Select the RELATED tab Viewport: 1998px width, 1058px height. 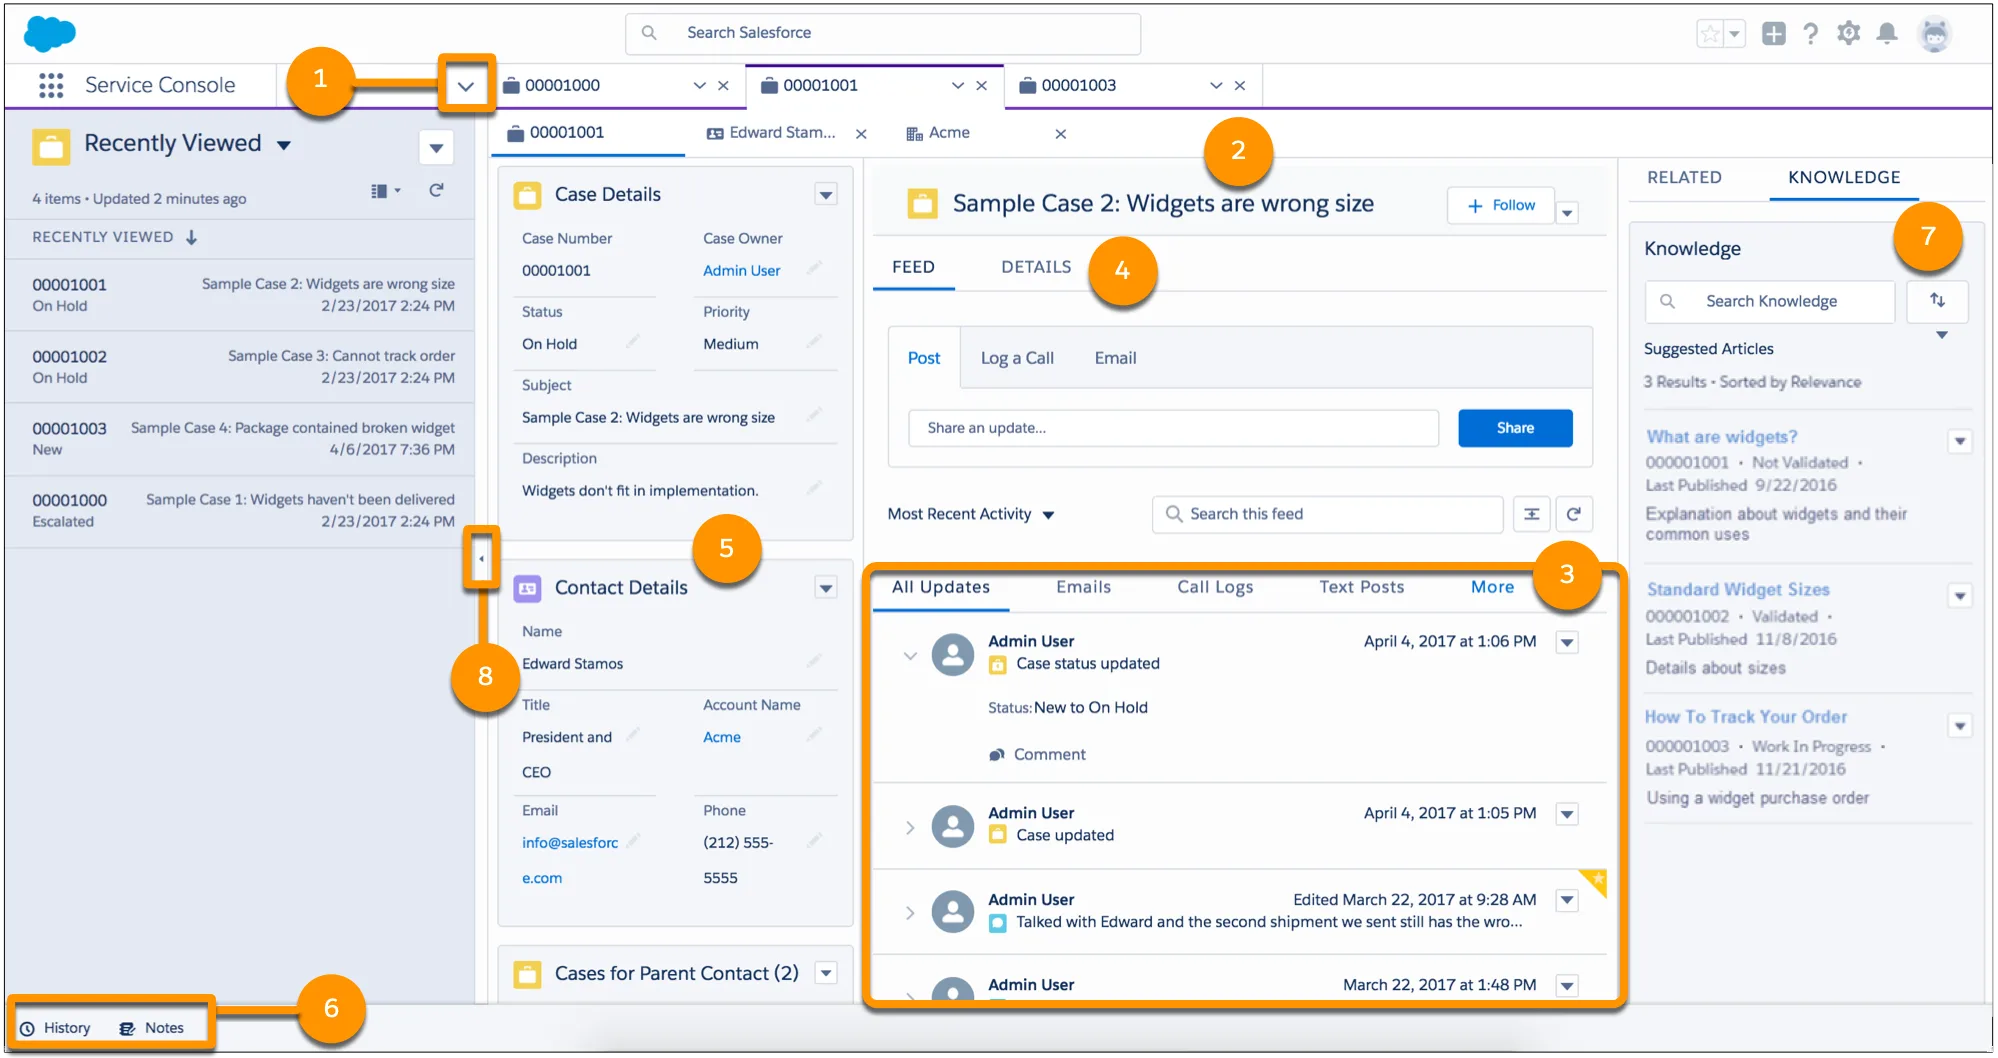(1684, 177)
